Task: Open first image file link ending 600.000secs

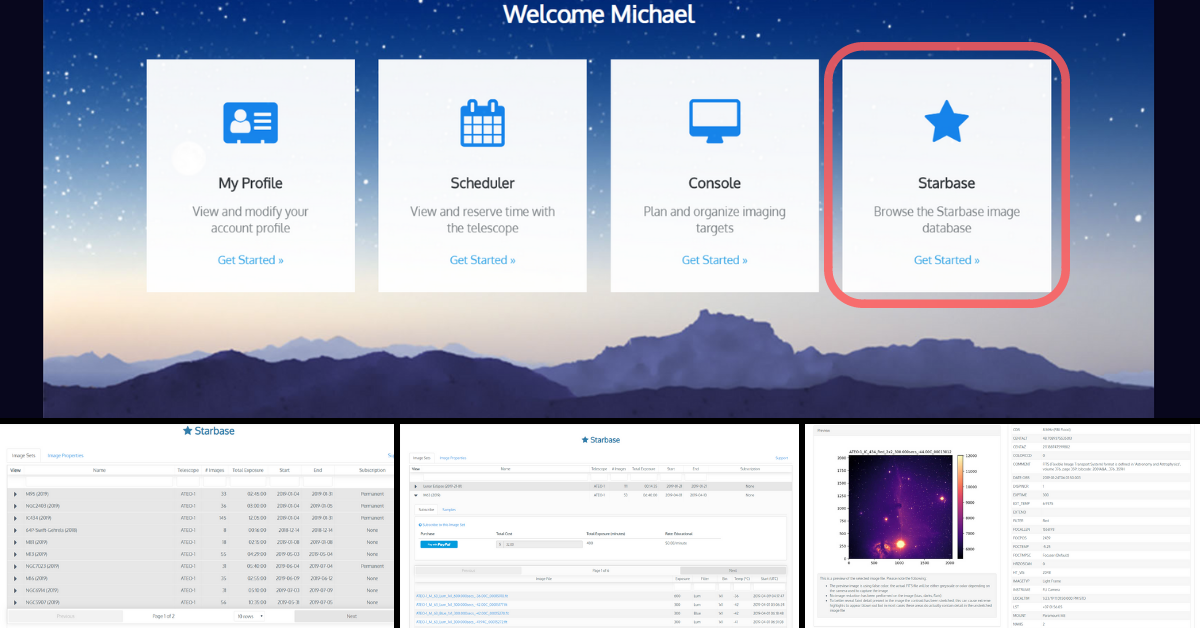Action: point(462,596)
